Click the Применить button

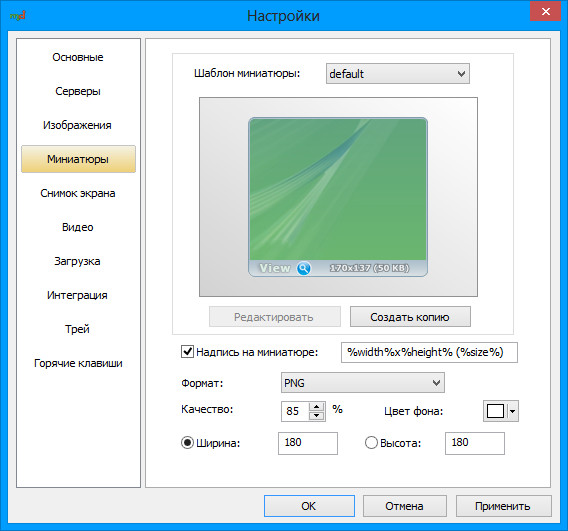pos(504,506)
